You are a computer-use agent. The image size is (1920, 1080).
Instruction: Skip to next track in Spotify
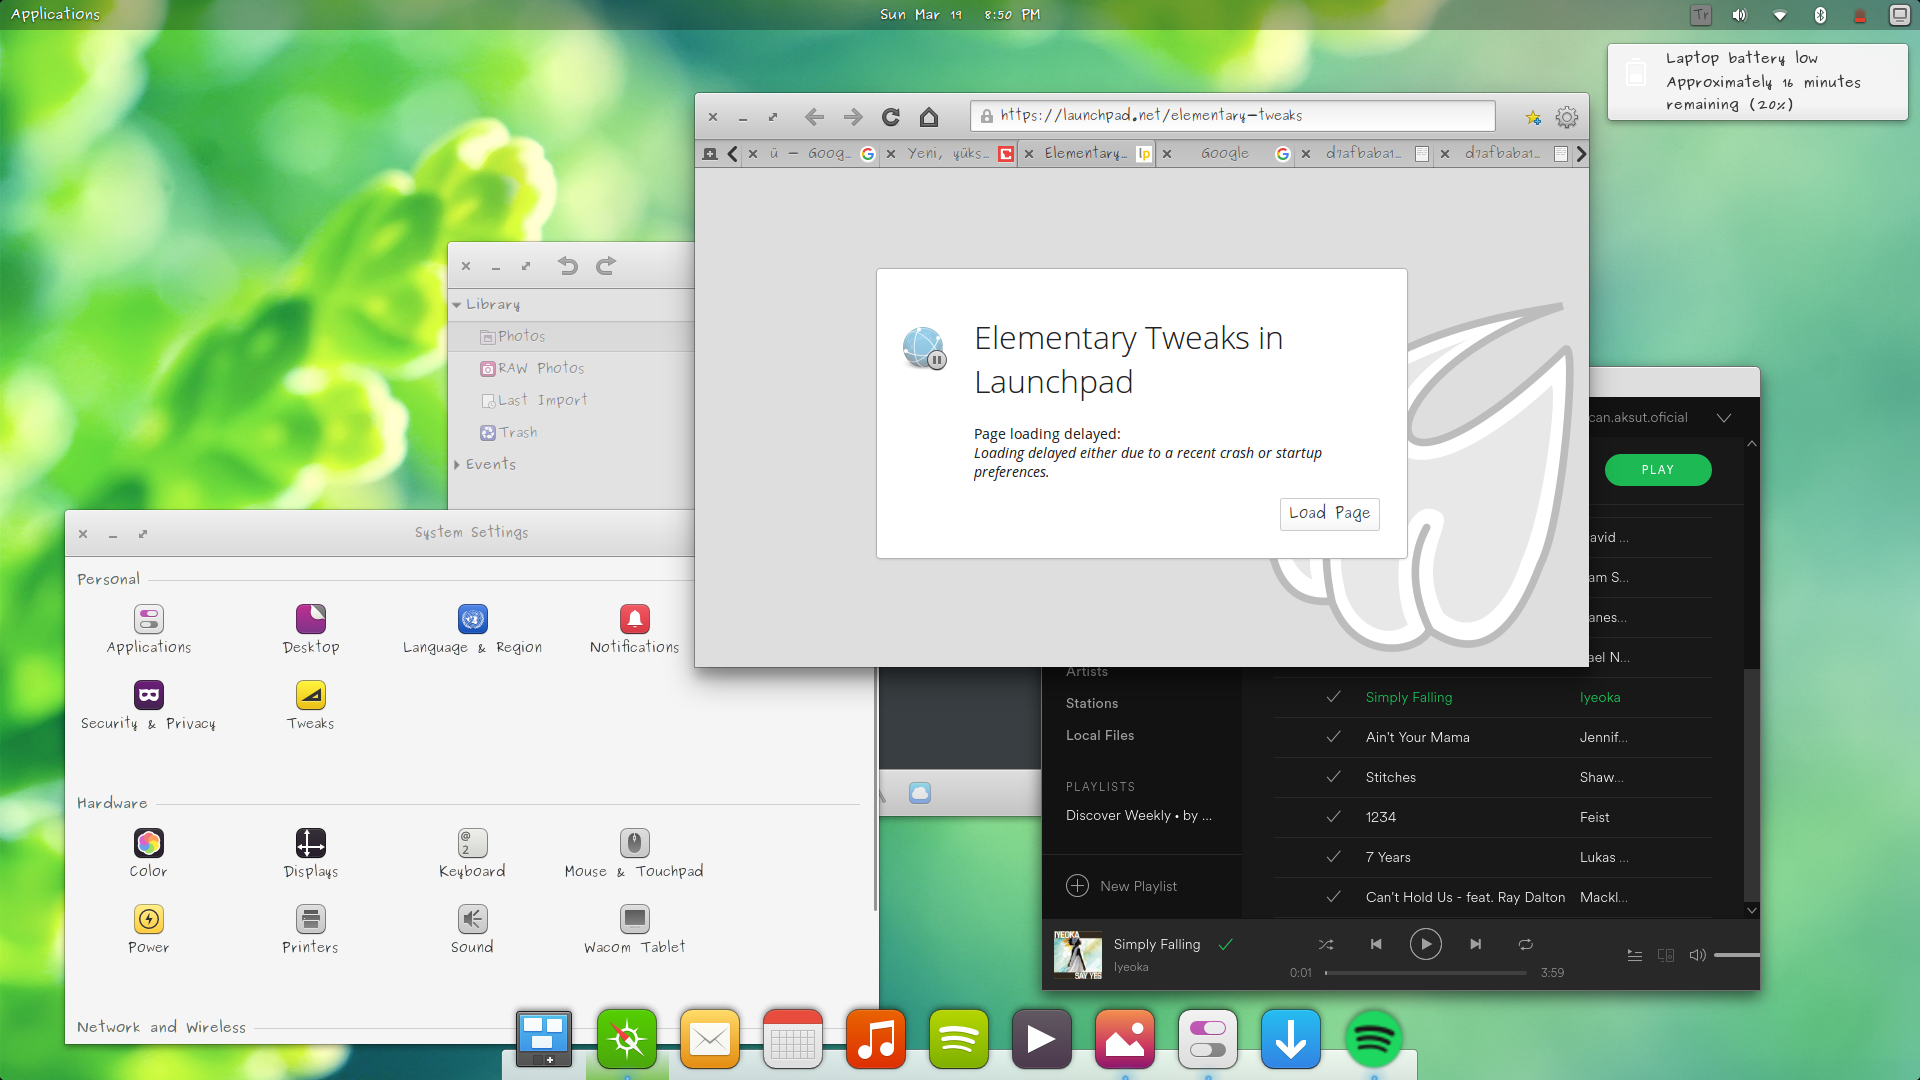click(x=1476, y=944)
